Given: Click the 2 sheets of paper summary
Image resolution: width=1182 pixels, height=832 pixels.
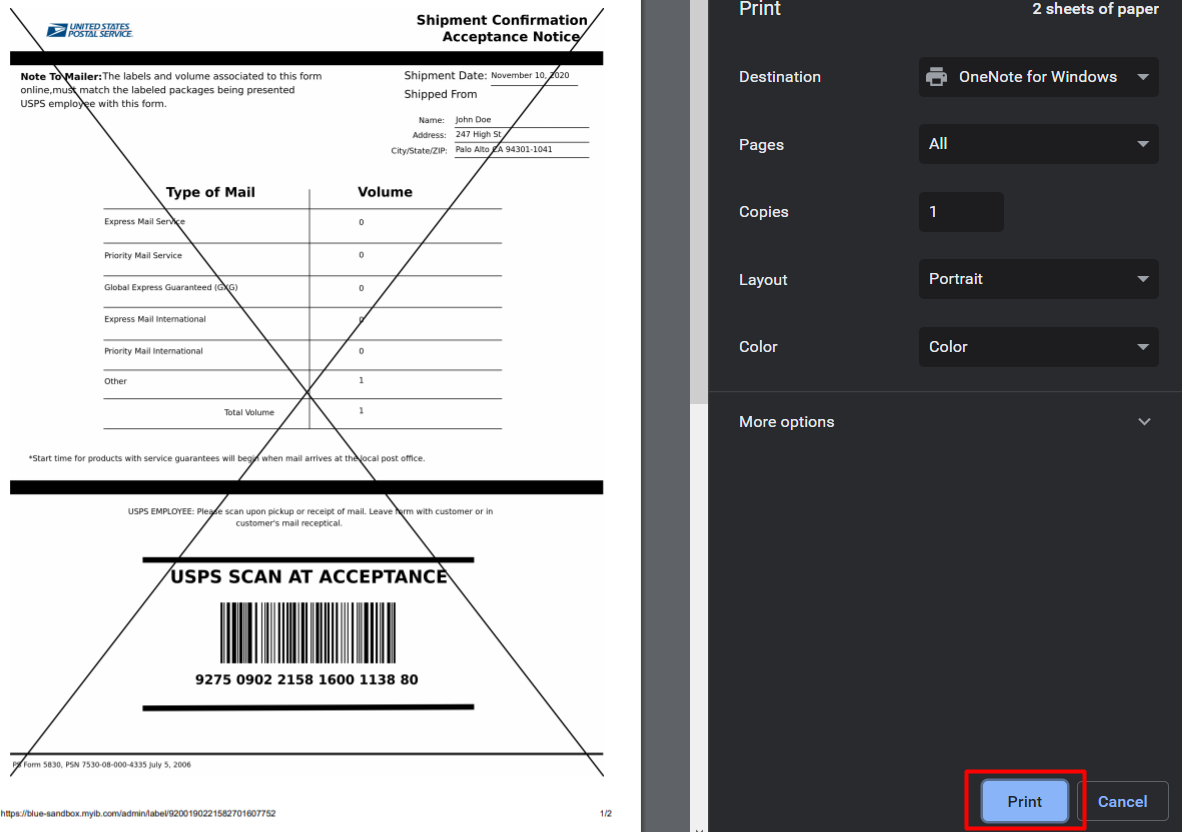Looking at the screenshot, I should [1095, 9].
